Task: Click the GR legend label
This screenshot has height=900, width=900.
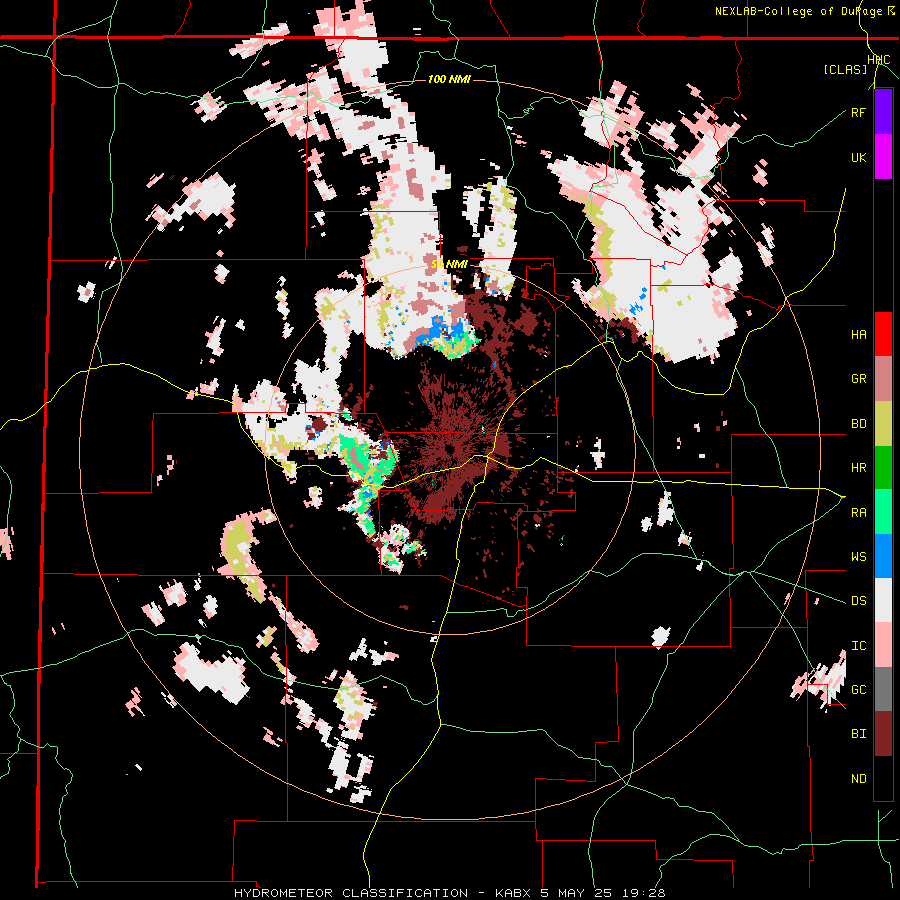Action: [858, 379]
